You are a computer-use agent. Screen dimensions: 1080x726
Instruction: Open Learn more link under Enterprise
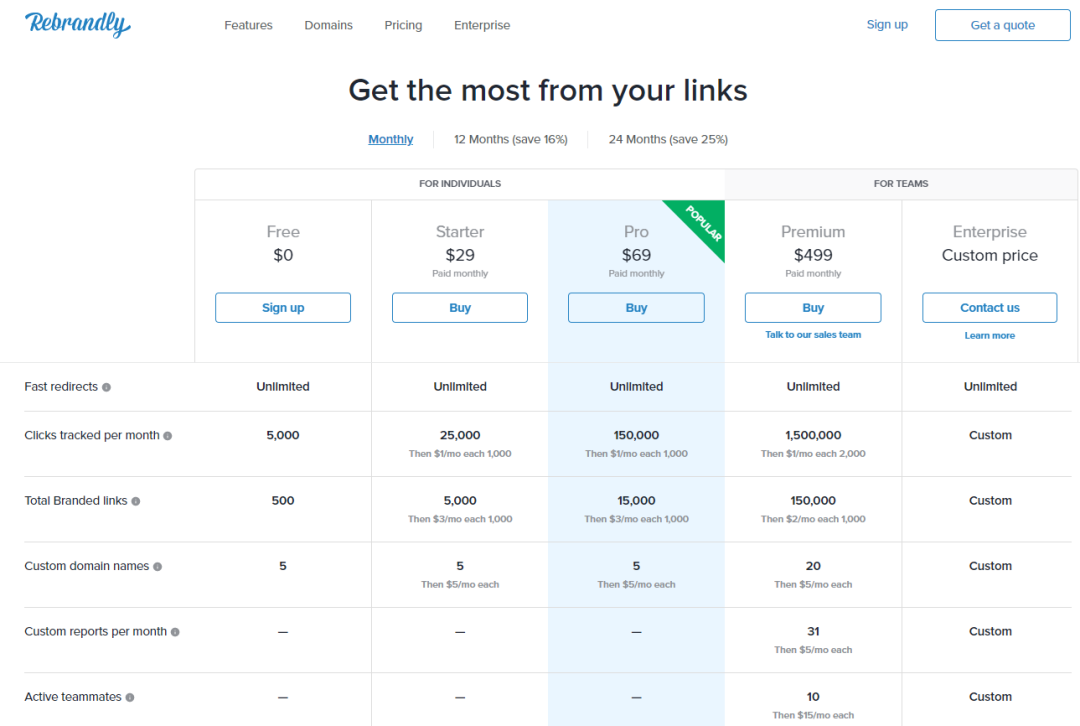tap(990, 335)
